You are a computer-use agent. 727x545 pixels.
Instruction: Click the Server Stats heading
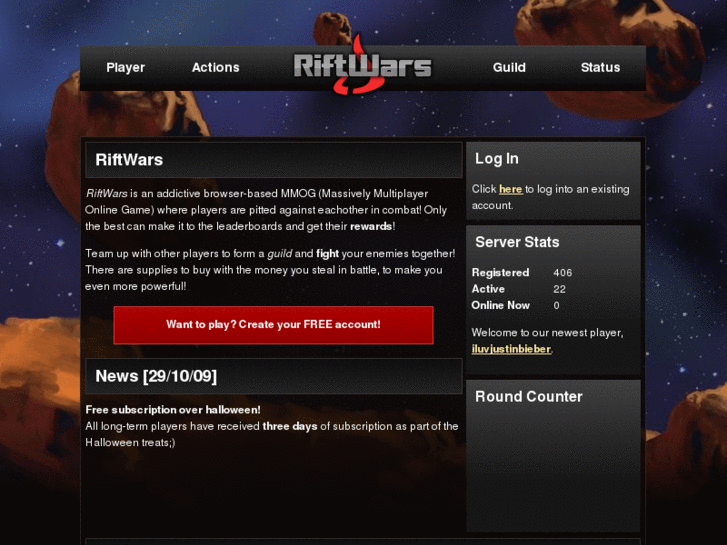click(517, 242)
